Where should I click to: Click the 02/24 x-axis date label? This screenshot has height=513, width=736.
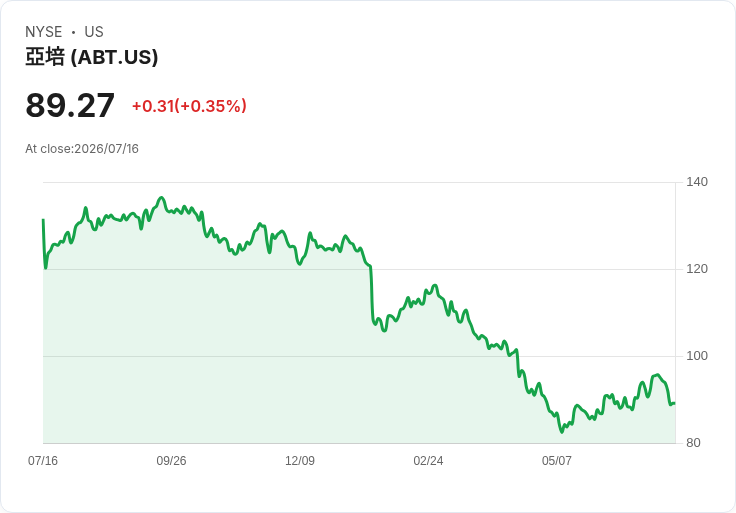point(428,460)
